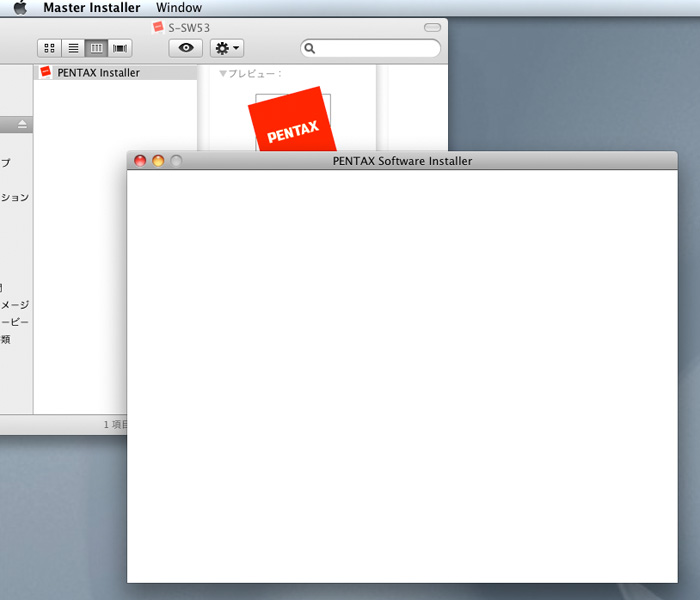Open the gear Action dropdown menu
Screen dimensions: 700x600
click(227, 48)
